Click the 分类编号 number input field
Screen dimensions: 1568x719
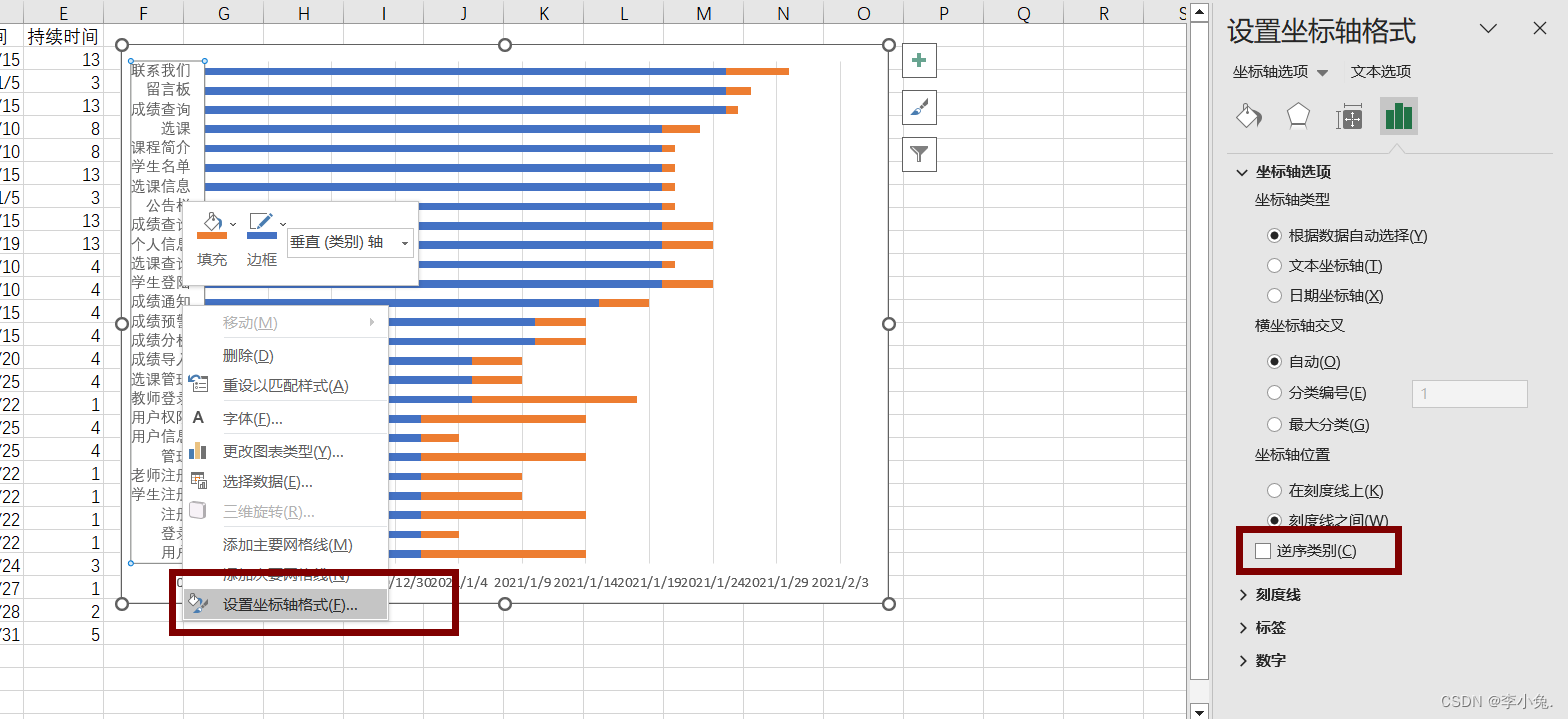click(x=1469, y=394)
